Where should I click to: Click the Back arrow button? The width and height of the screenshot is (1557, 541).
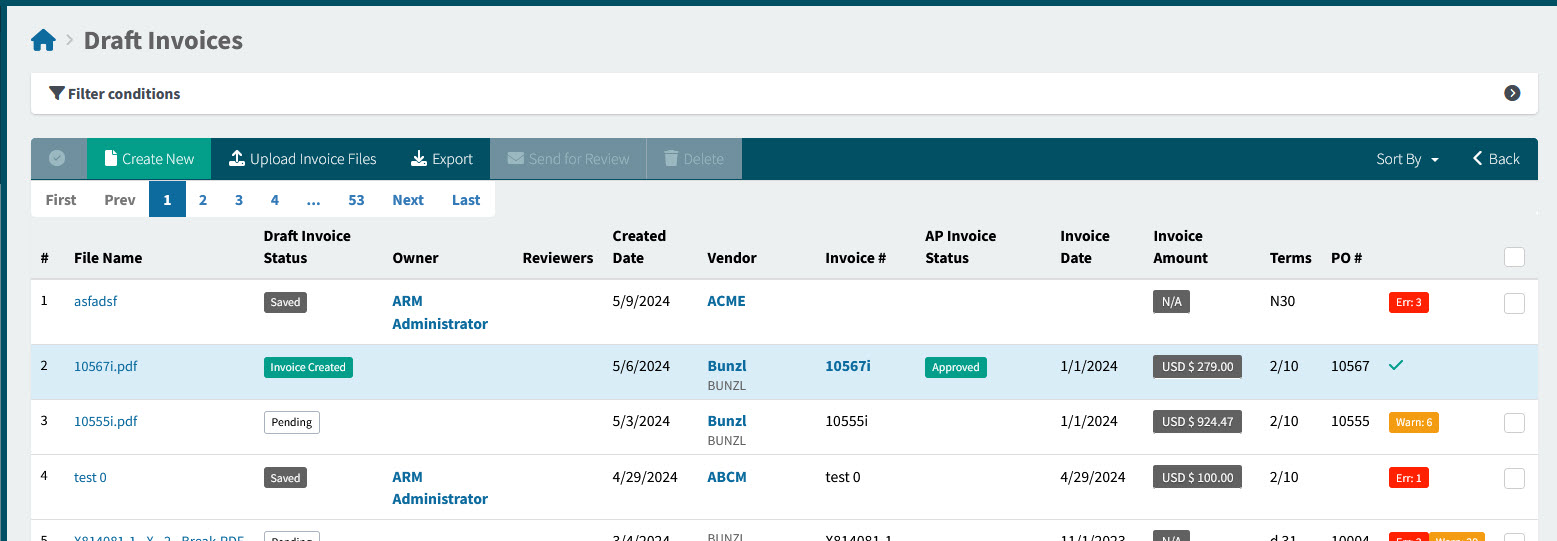[1495, 159]
